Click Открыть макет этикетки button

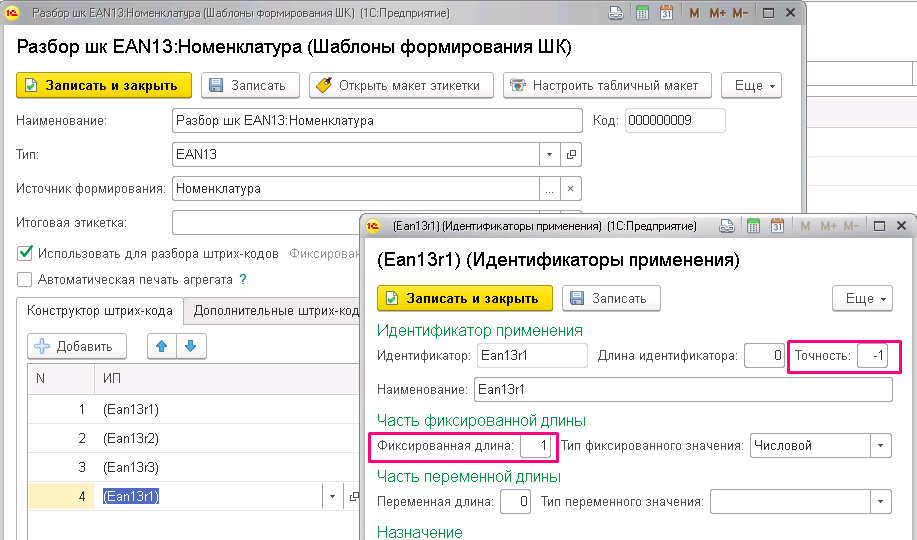coord(401,85)
